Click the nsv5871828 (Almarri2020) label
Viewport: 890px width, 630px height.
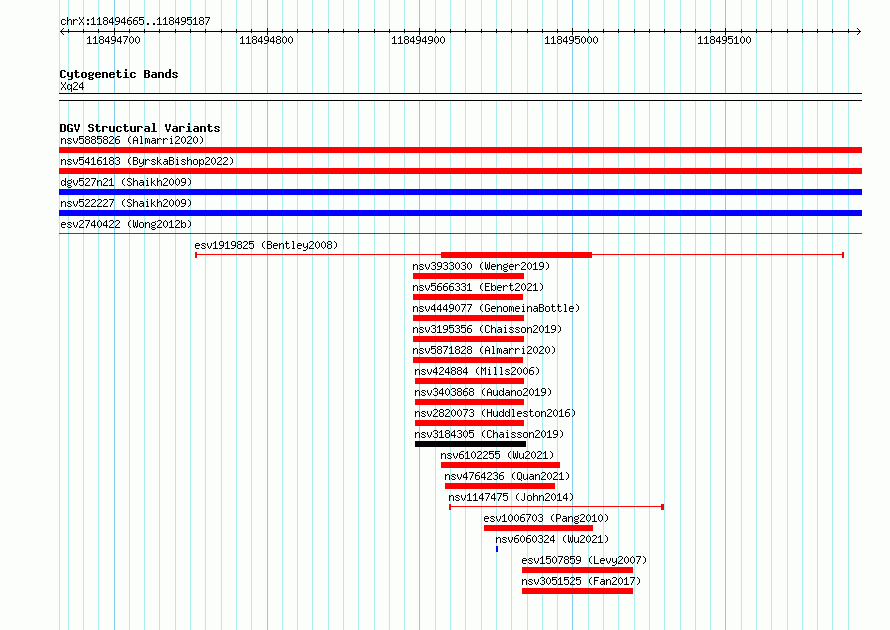pyautogui.click(x=484, y=350)
